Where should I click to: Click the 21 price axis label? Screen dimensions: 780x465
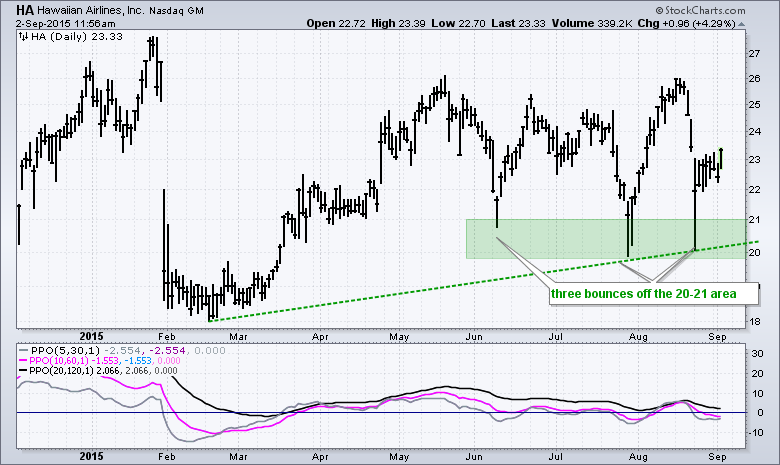click(754, 220)
